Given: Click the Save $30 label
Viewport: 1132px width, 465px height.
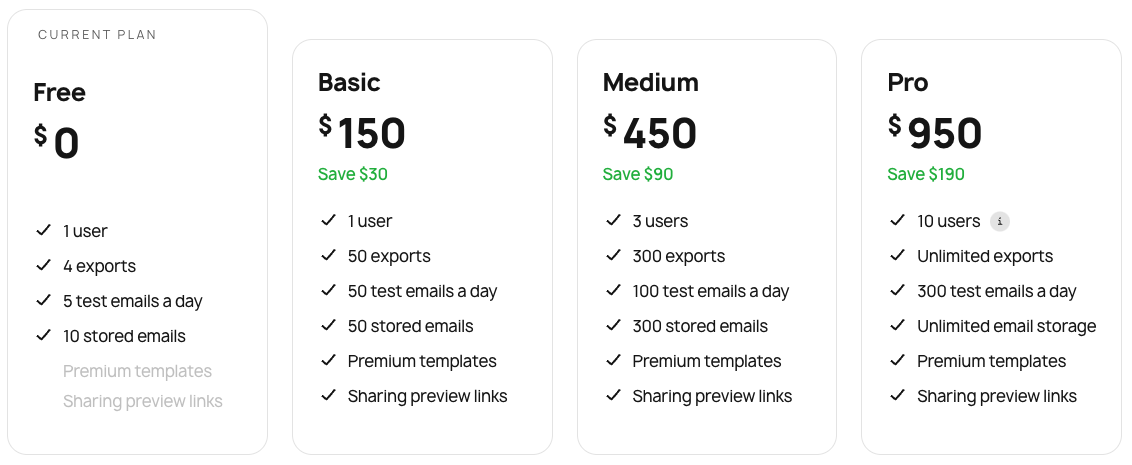Looking at the screenshot, I should click(352, 174).
